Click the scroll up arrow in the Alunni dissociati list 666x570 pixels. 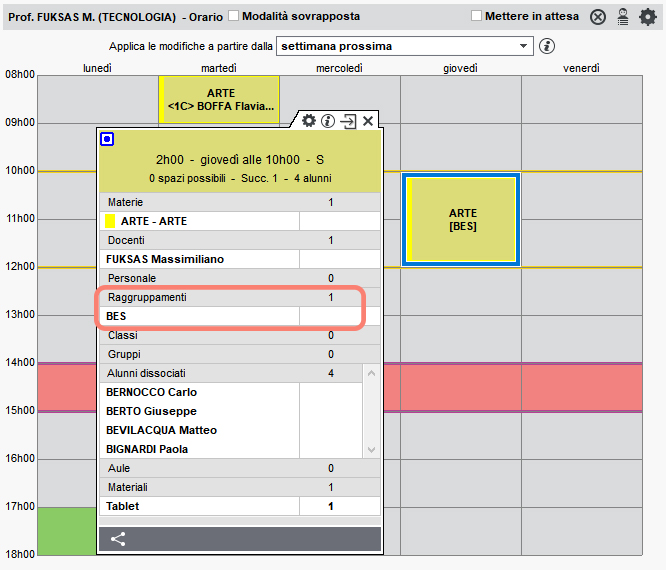pos(371,373)
